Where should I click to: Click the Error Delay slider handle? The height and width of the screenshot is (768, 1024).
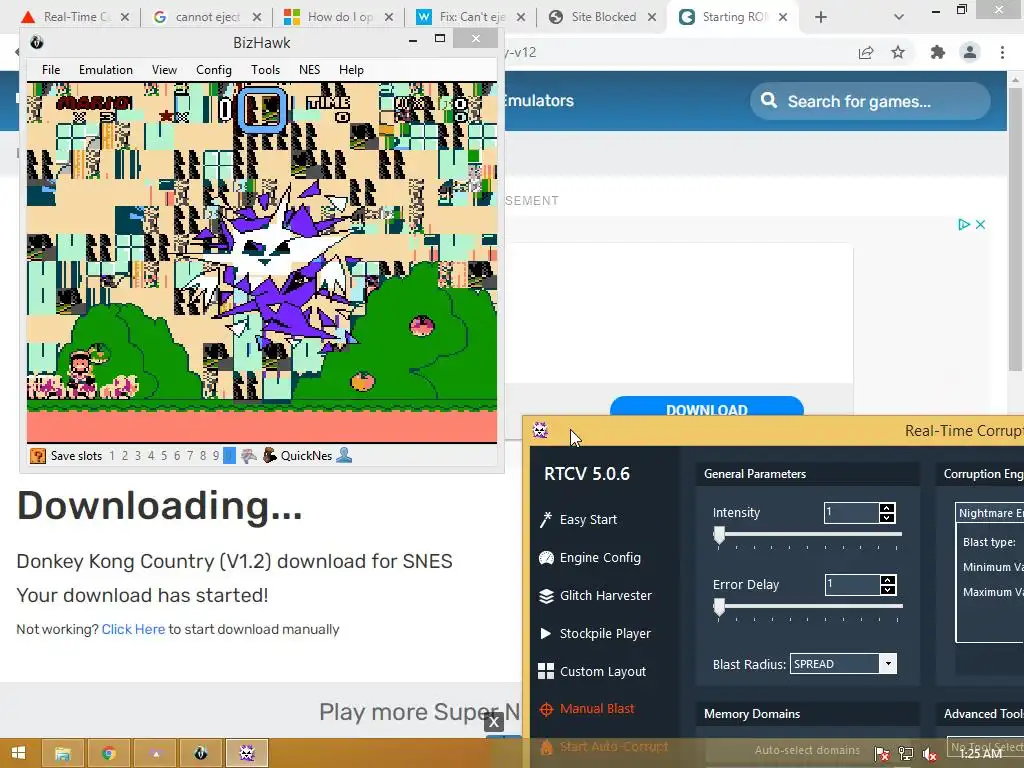coord(719,607)
